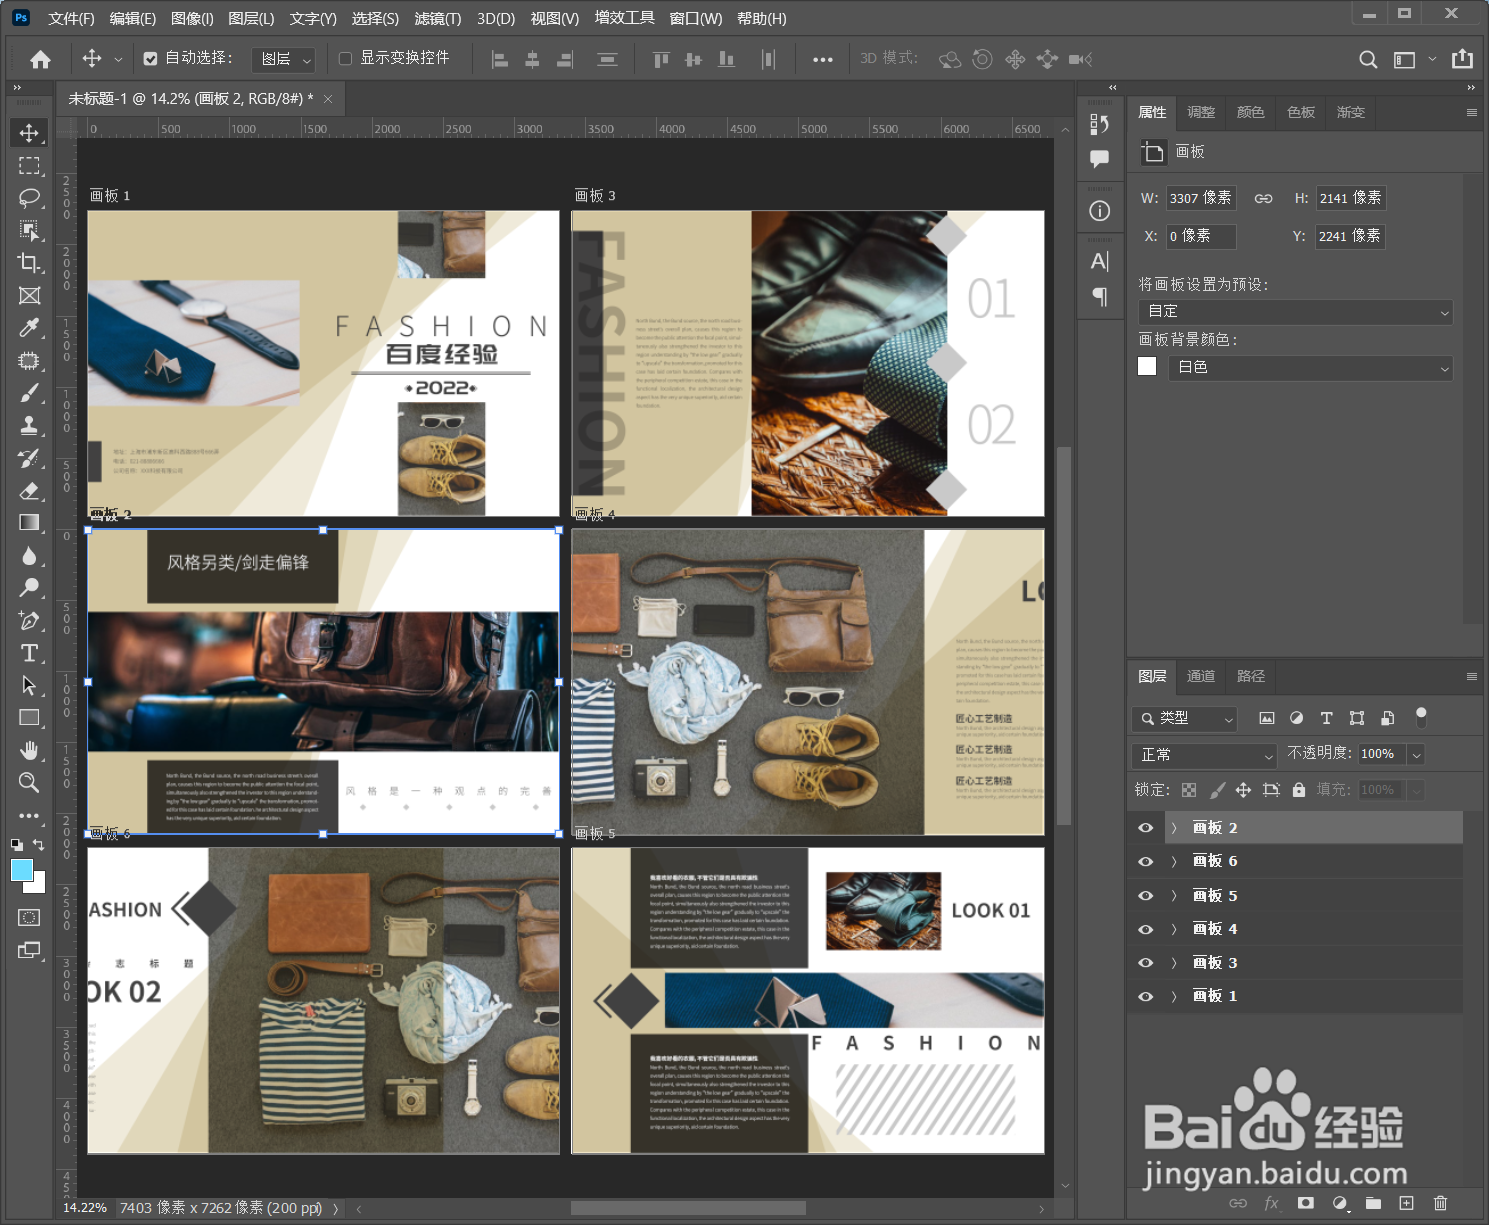Expand the 画板 1 layer group
The height and width of the screenshot is (1225, 1489).
[1174, 996]
